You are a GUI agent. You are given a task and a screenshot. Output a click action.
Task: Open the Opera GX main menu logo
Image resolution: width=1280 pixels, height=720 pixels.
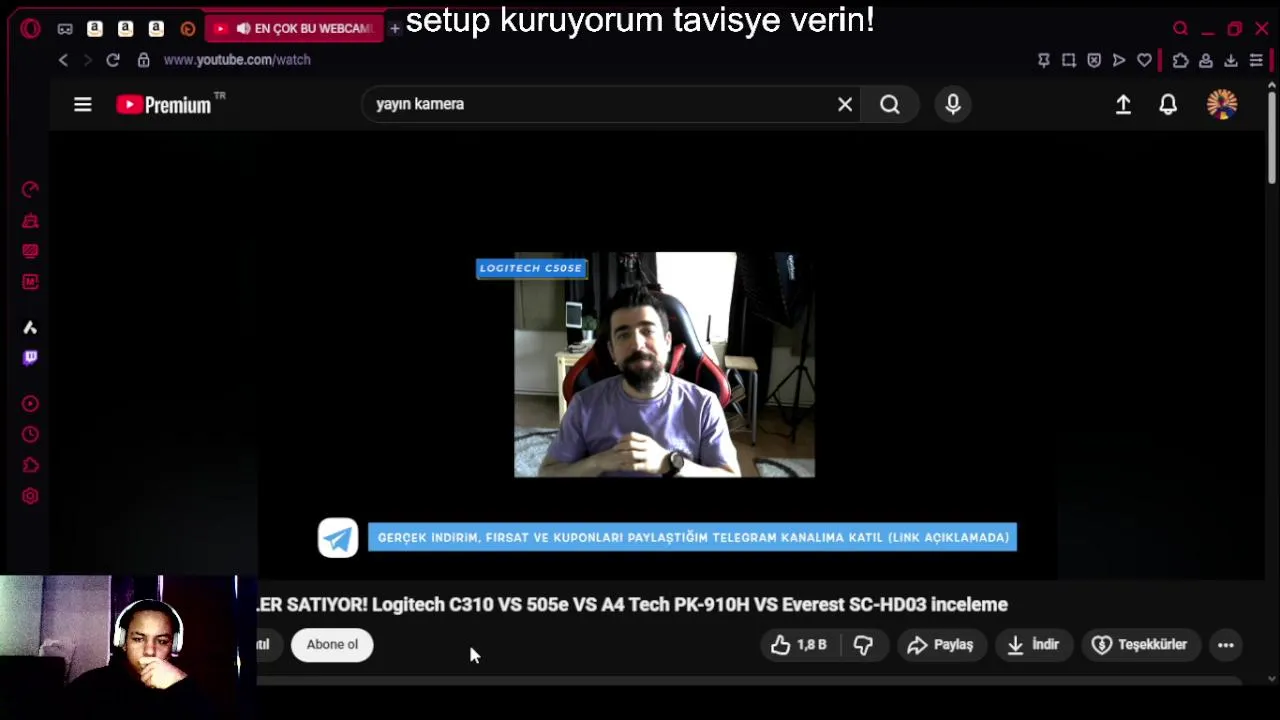pos(30,28)
